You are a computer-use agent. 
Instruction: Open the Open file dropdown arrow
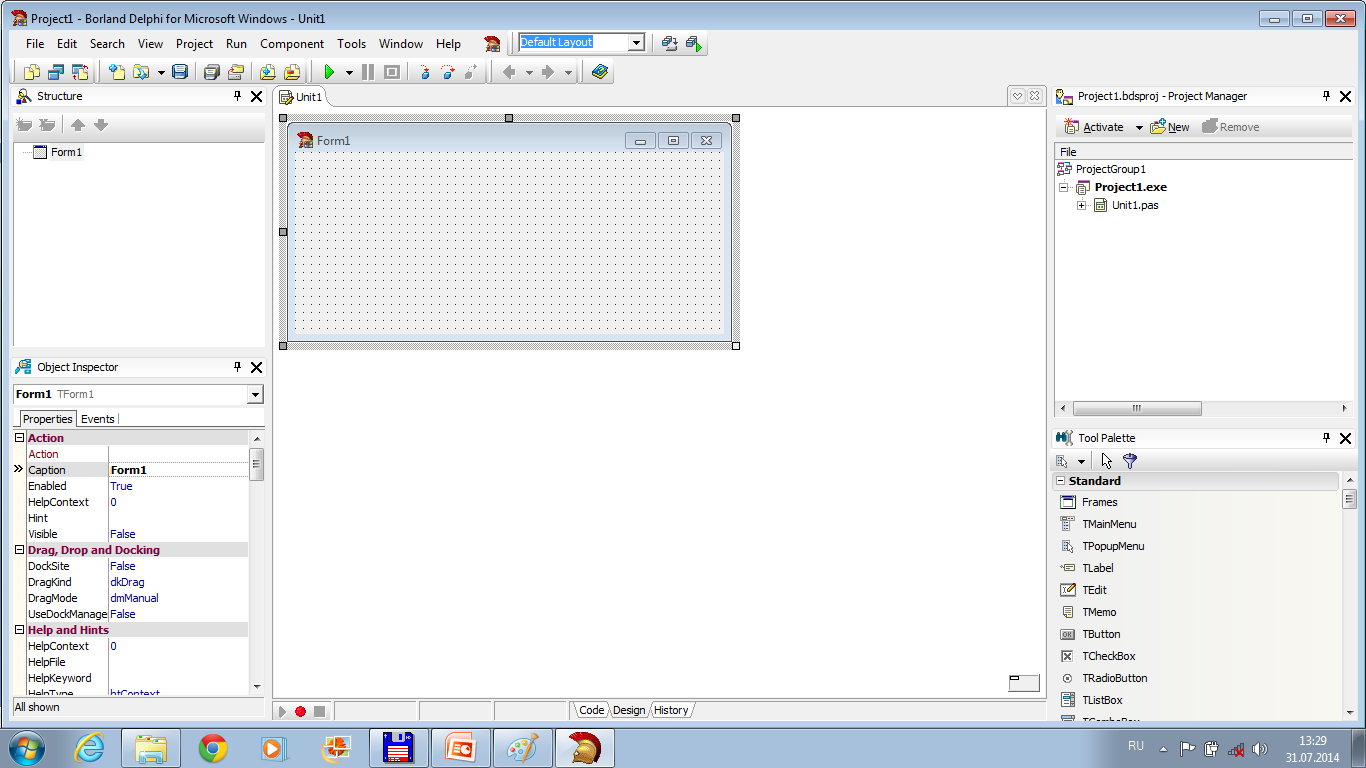161,72
